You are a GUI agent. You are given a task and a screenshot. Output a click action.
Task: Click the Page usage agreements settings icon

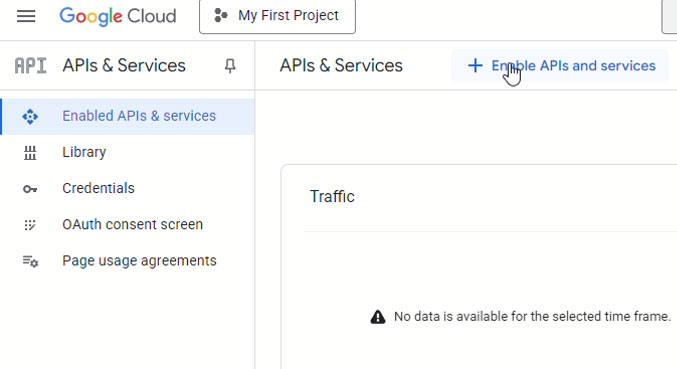(x=30, y=262)
